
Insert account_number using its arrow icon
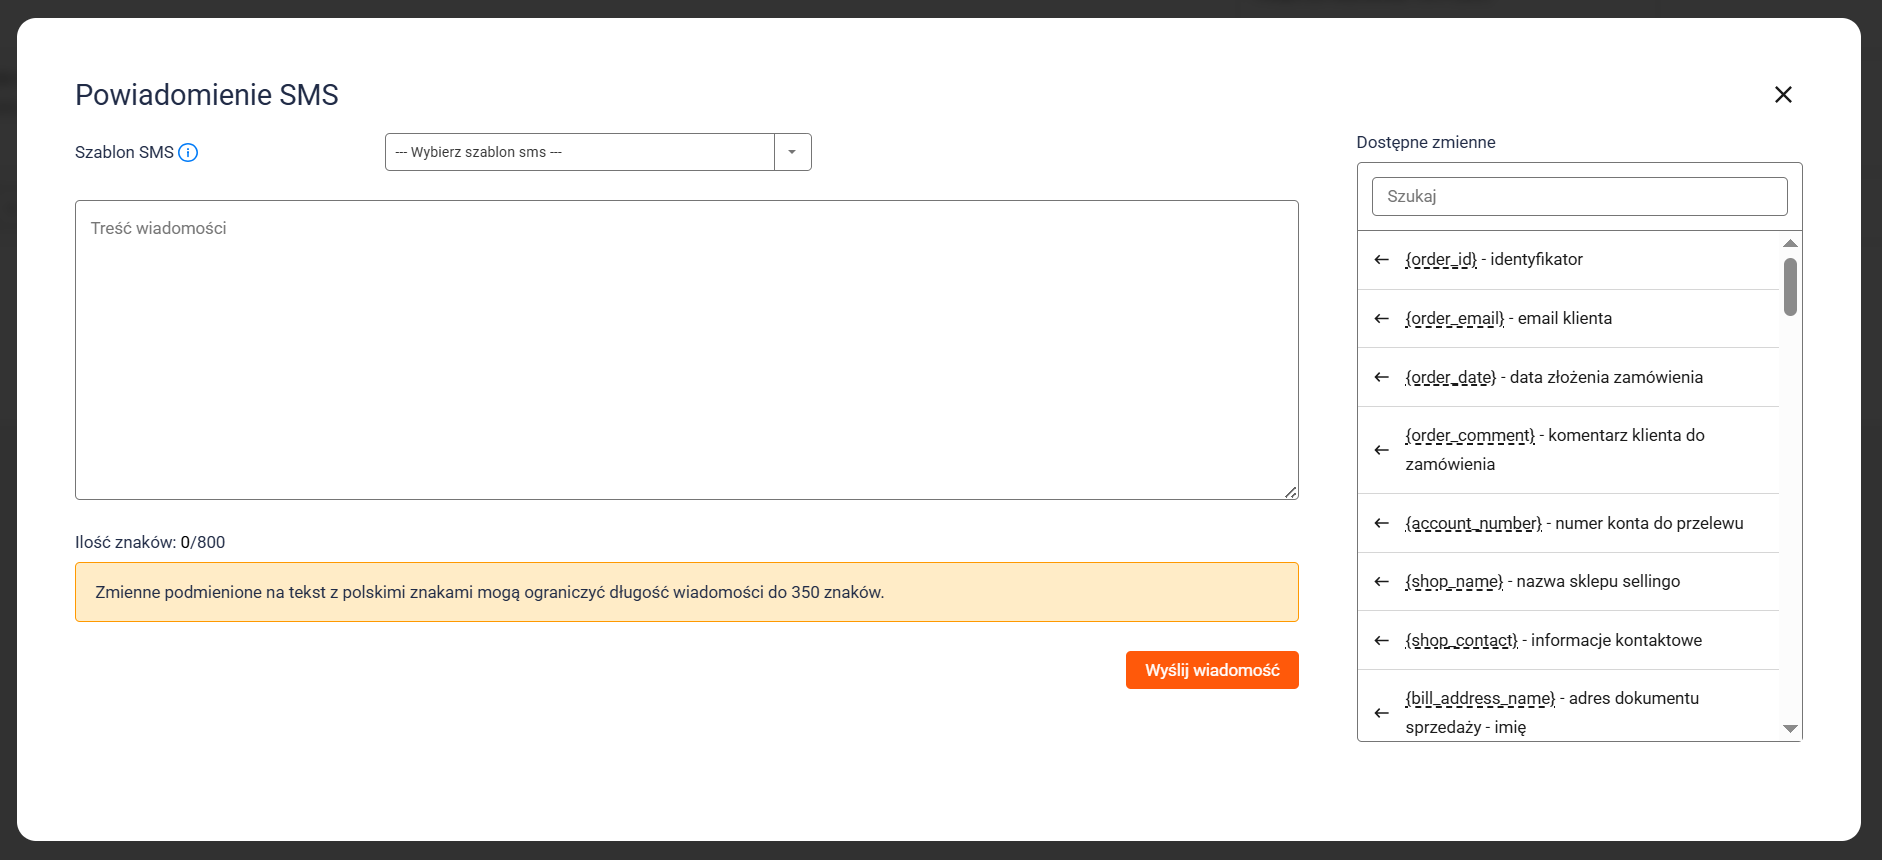(1381, 524)
